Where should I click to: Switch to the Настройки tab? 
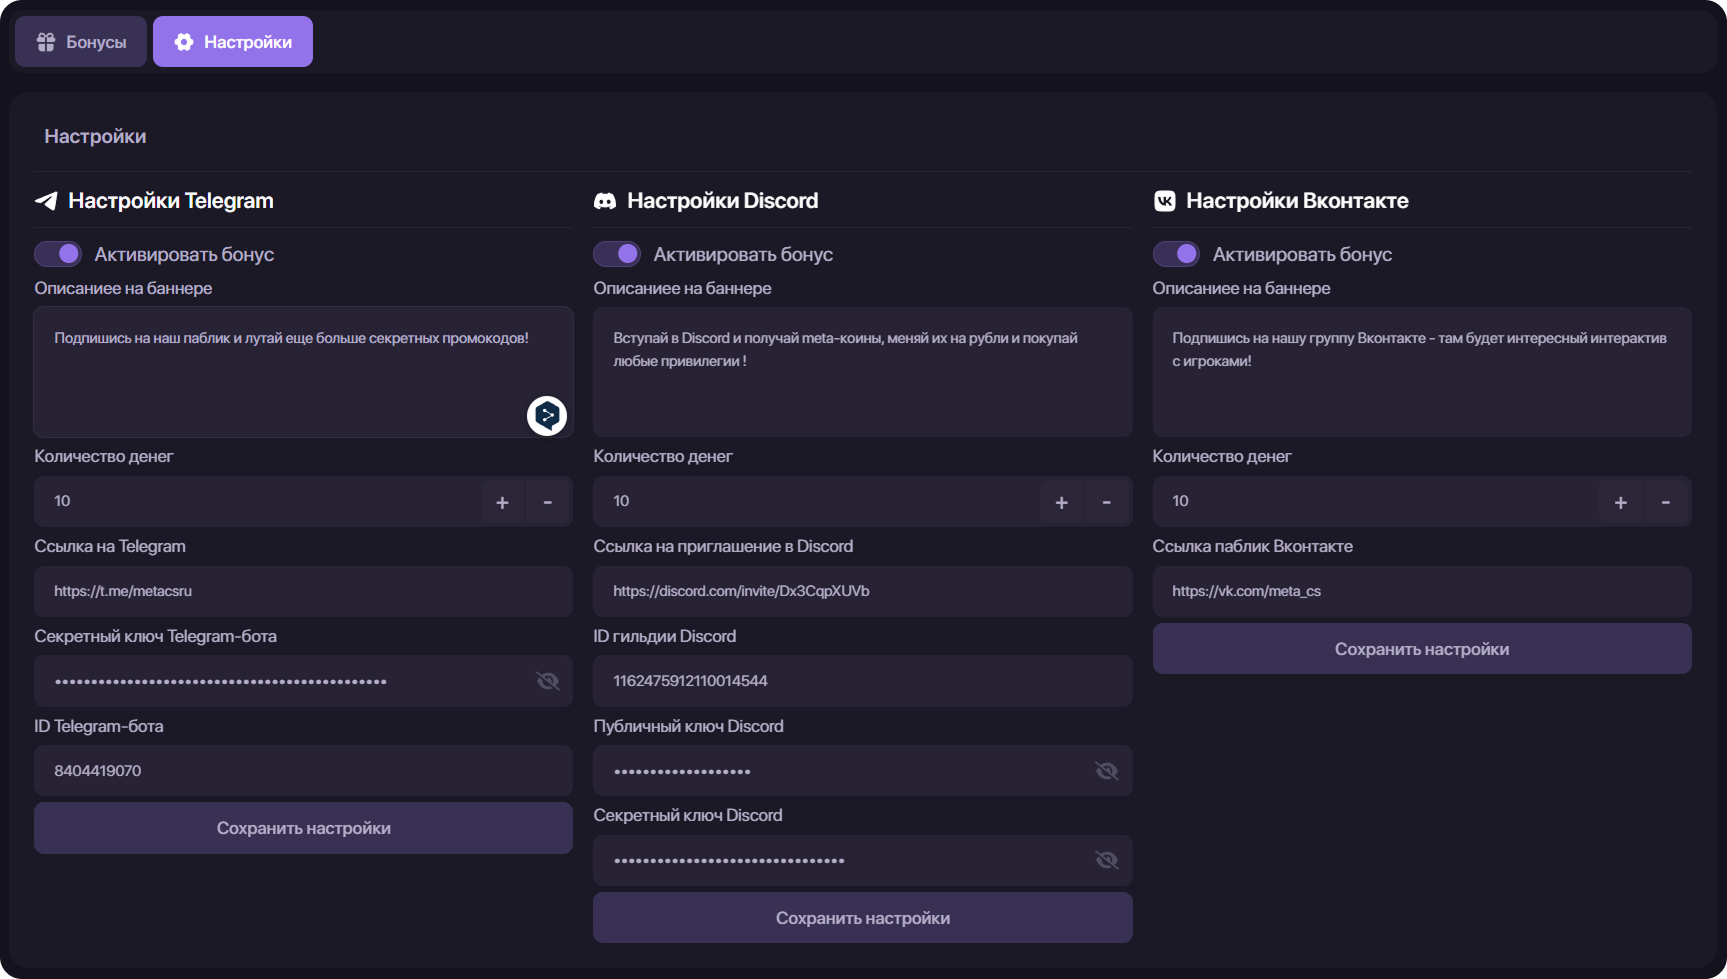pos(233,42)
